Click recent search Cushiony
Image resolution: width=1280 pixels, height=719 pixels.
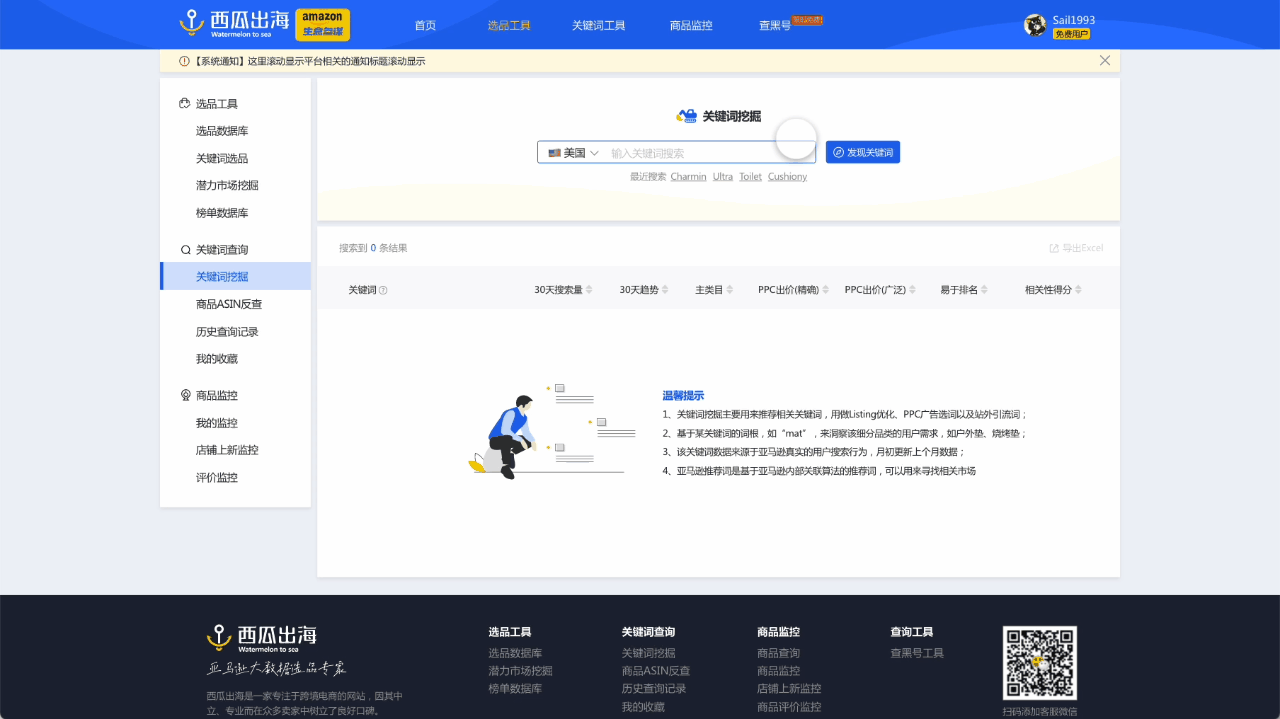click(x=787, y=177)
